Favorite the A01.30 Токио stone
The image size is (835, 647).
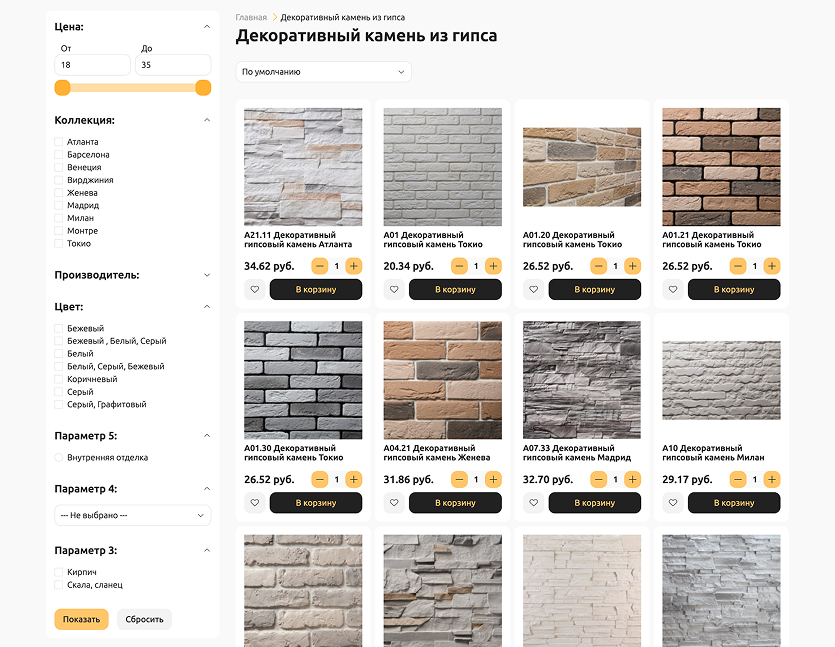254,503
